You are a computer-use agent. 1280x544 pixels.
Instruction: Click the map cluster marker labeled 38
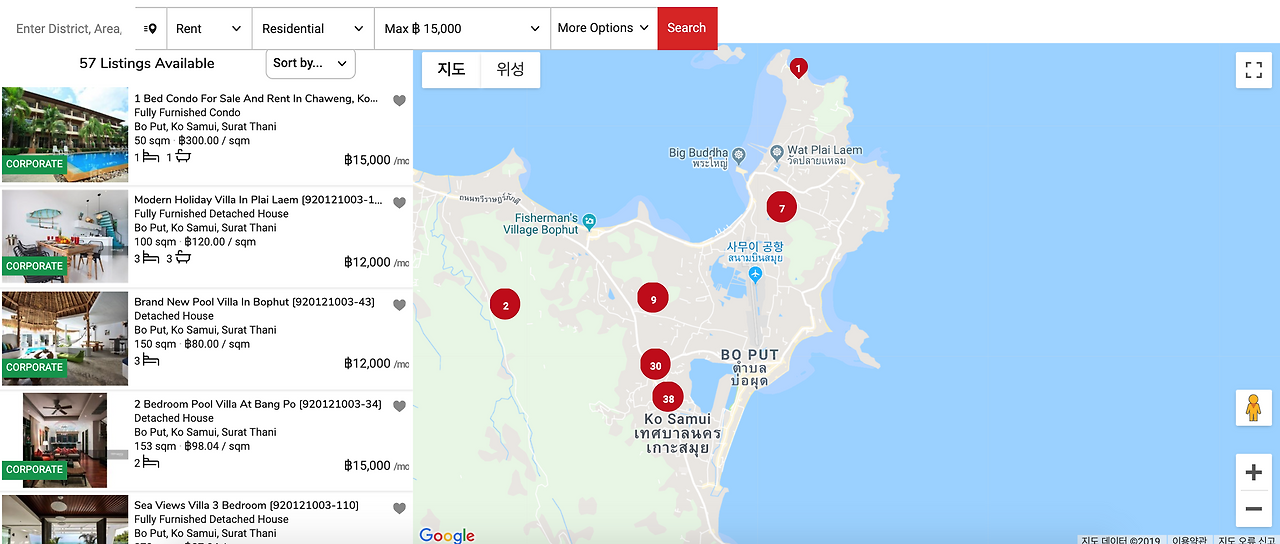coord(668,398)
